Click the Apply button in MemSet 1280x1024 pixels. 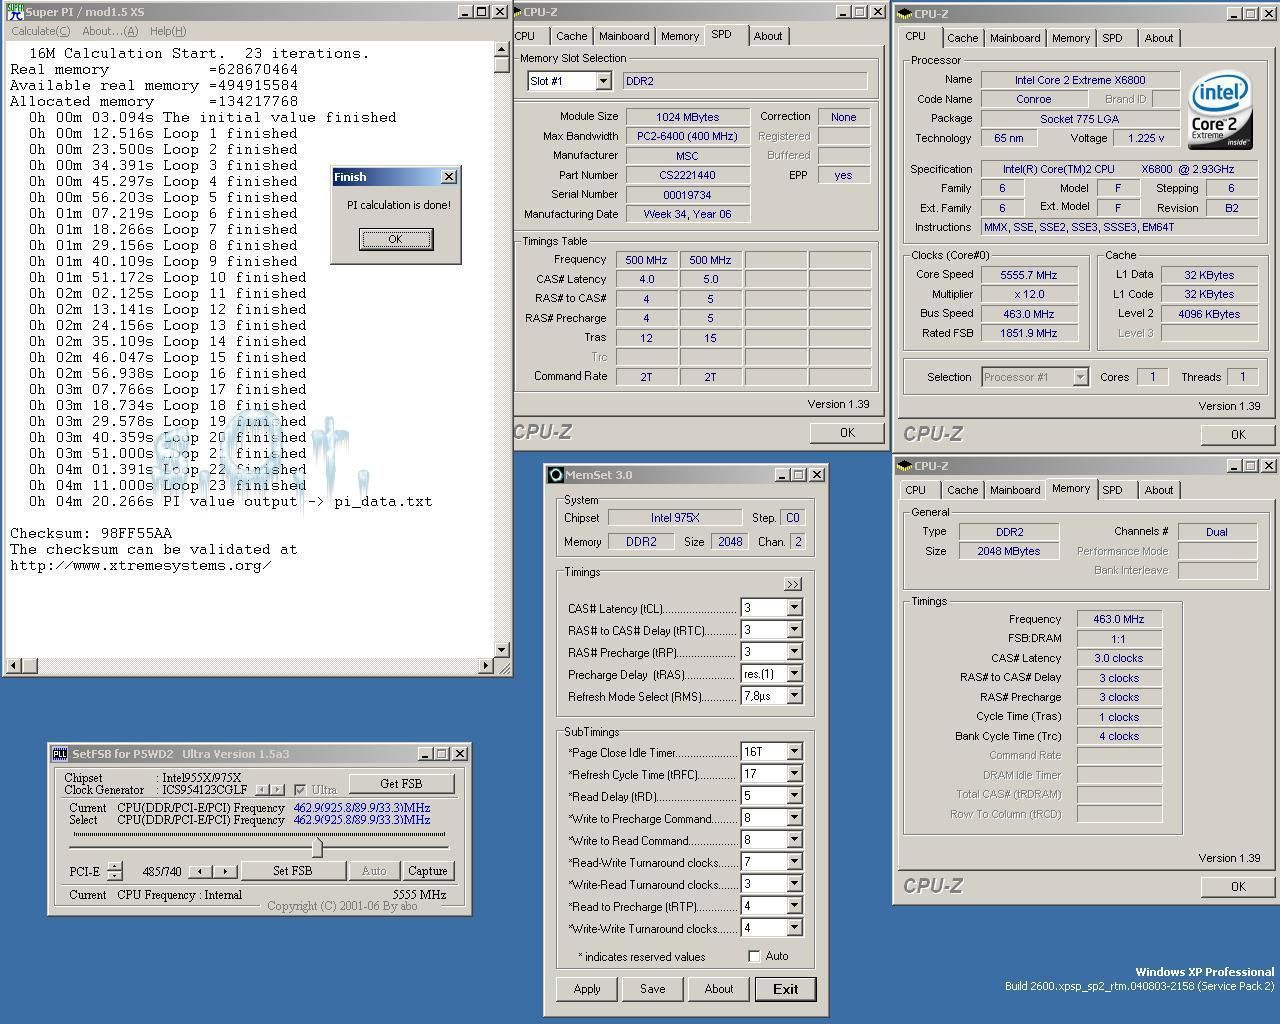pyautogui.click(x=587, y=989)
